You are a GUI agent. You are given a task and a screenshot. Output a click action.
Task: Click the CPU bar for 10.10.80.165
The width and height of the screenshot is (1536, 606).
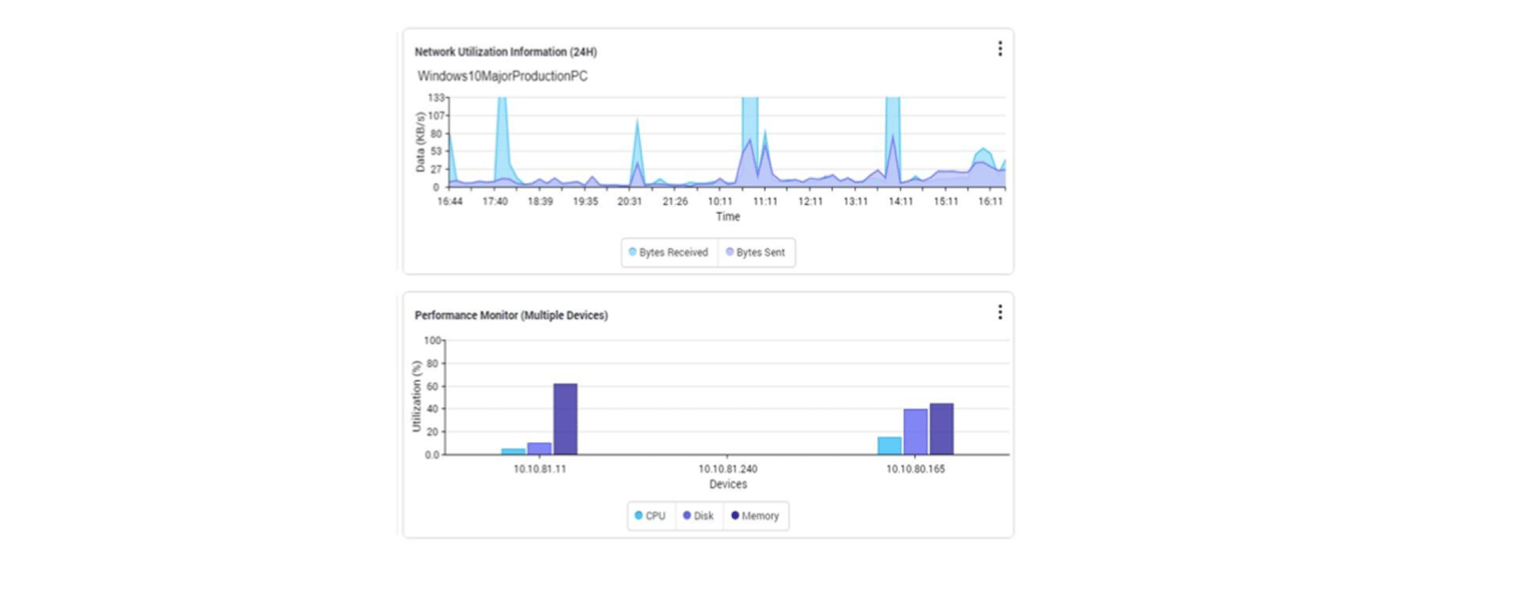pyautogui.click(x=889, y=446)
